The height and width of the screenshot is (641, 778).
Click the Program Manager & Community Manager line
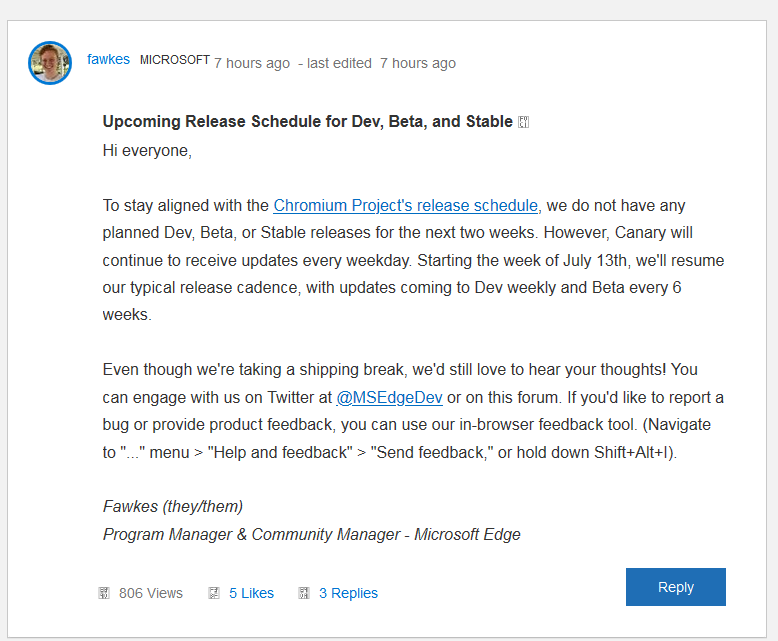[x=311, y=534]
